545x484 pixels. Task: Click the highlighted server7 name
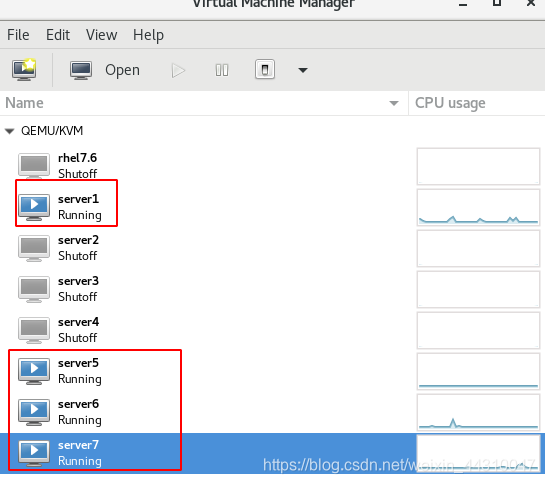click(78, 445)
